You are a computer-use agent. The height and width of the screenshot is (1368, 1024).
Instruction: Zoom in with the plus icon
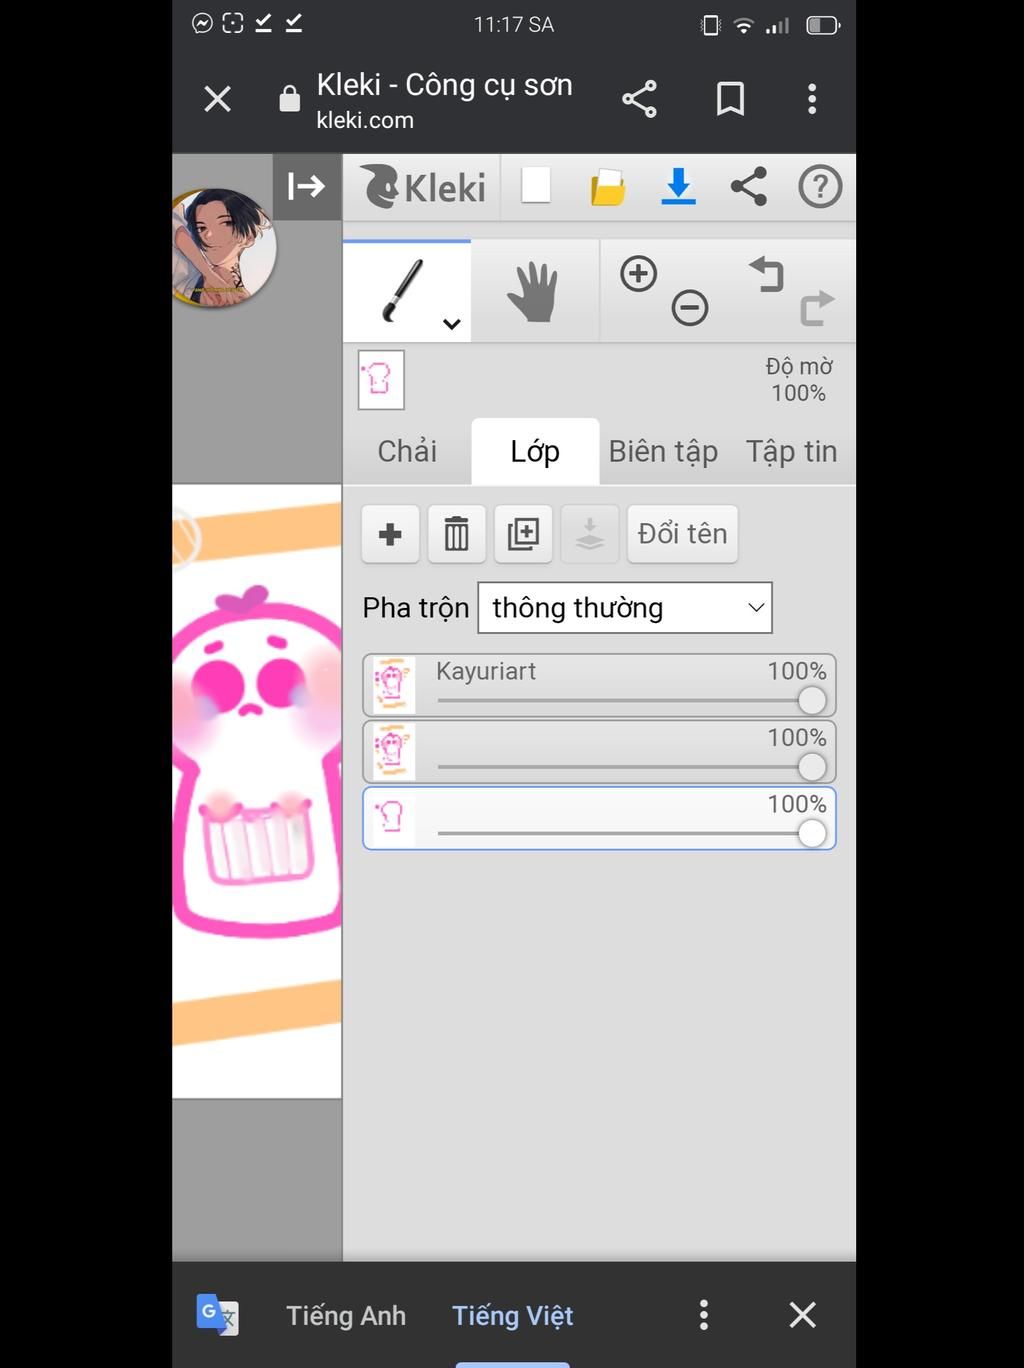(x=639, y=273)
